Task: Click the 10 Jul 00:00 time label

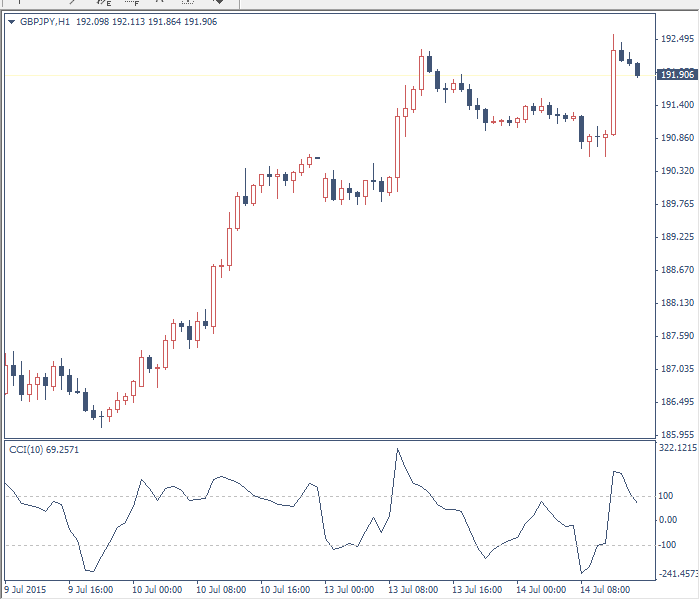Action: click(x=155, y=589)
